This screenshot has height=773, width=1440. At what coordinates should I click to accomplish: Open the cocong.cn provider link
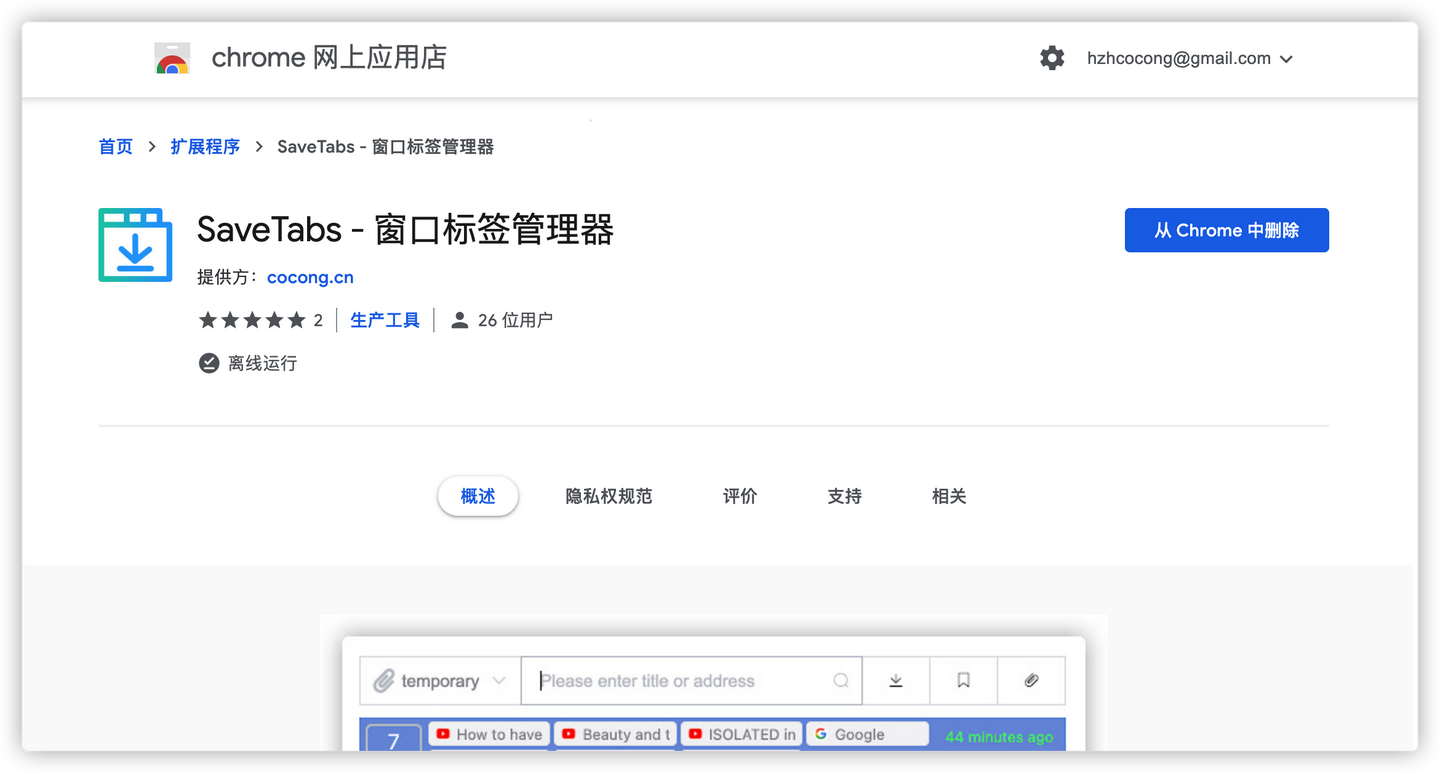[310, 277]
